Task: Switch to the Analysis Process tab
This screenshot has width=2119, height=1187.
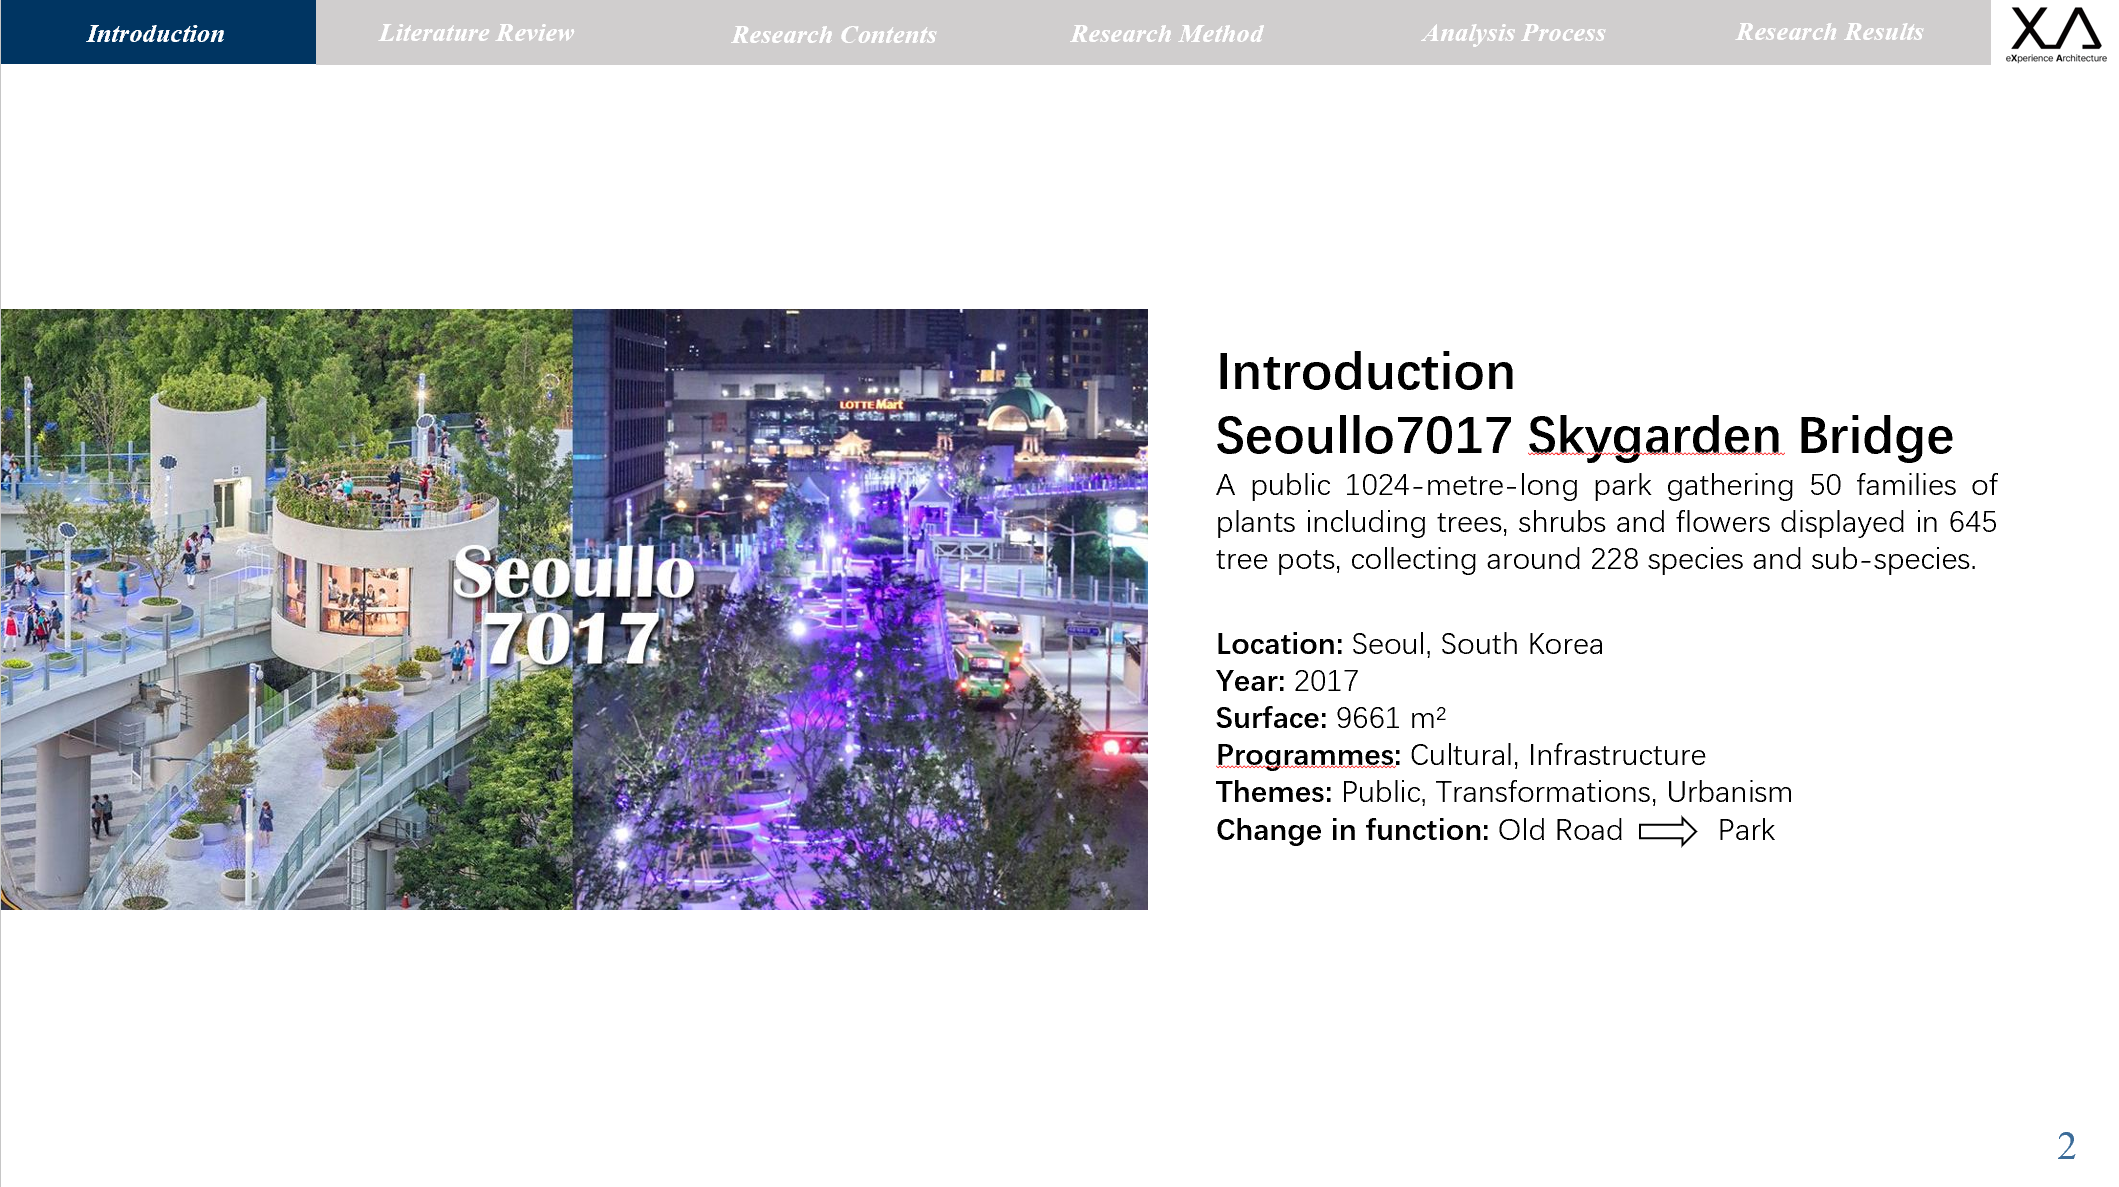Action: [1513, 33]
